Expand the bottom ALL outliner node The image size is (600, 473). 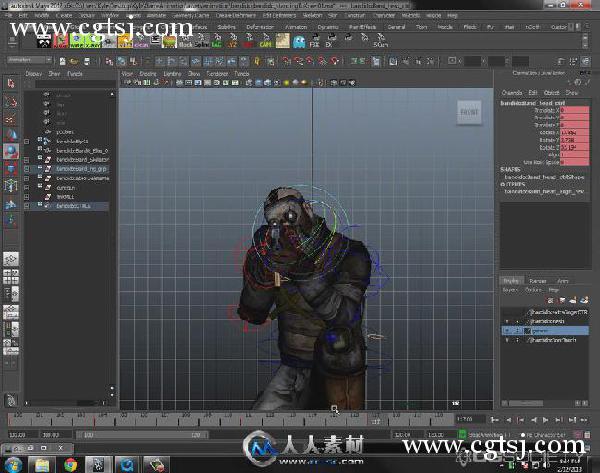(26, 206)
